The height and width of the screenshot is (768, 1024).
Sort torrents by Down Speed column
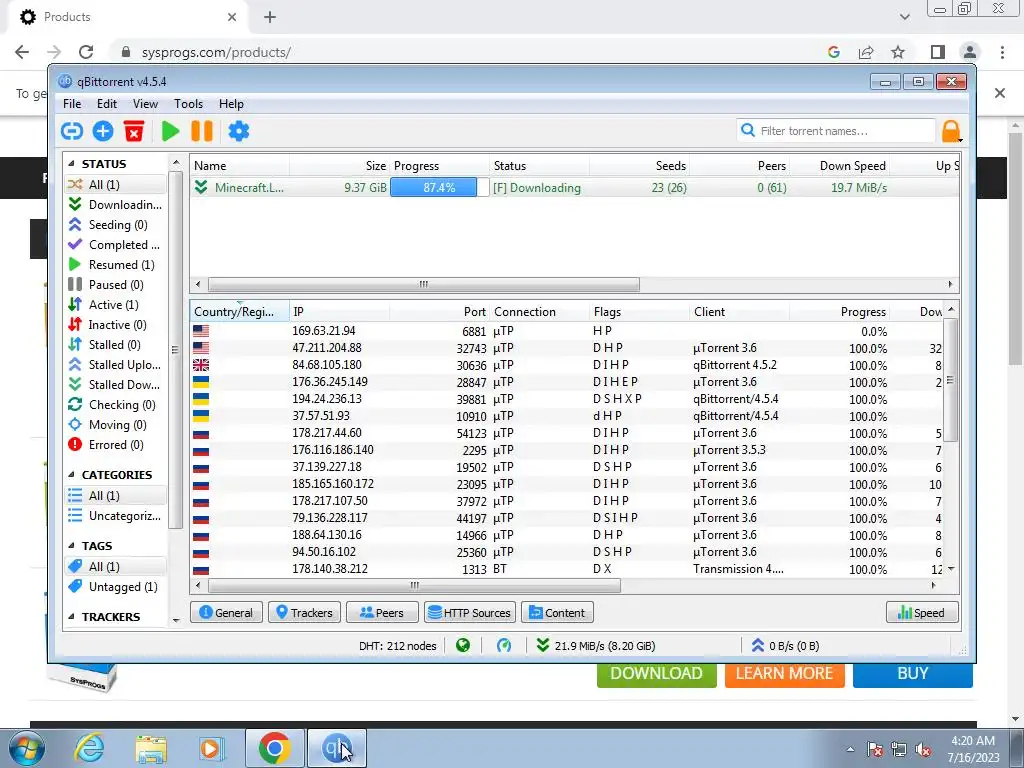pos(840,166)
